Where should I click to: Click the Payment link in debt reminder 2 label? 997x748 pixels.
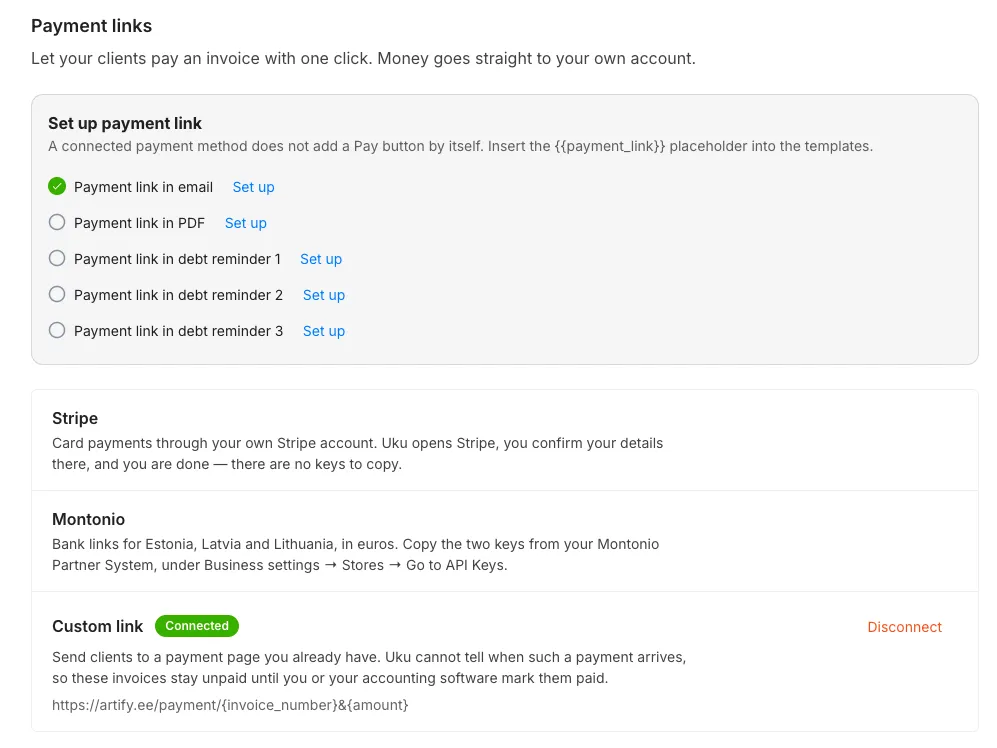point(178,295)
